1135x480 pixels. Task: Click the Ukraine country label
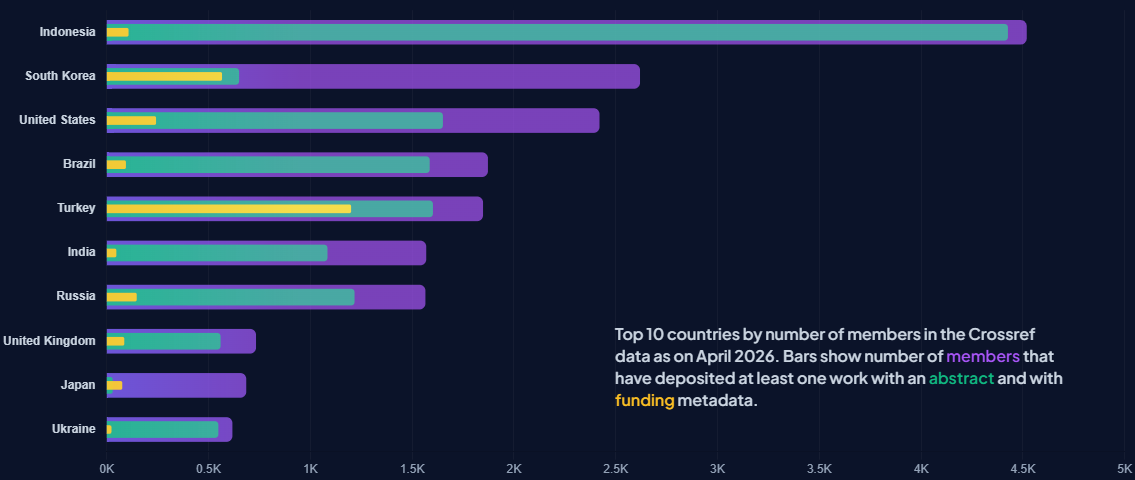click(x=74, y=429)
